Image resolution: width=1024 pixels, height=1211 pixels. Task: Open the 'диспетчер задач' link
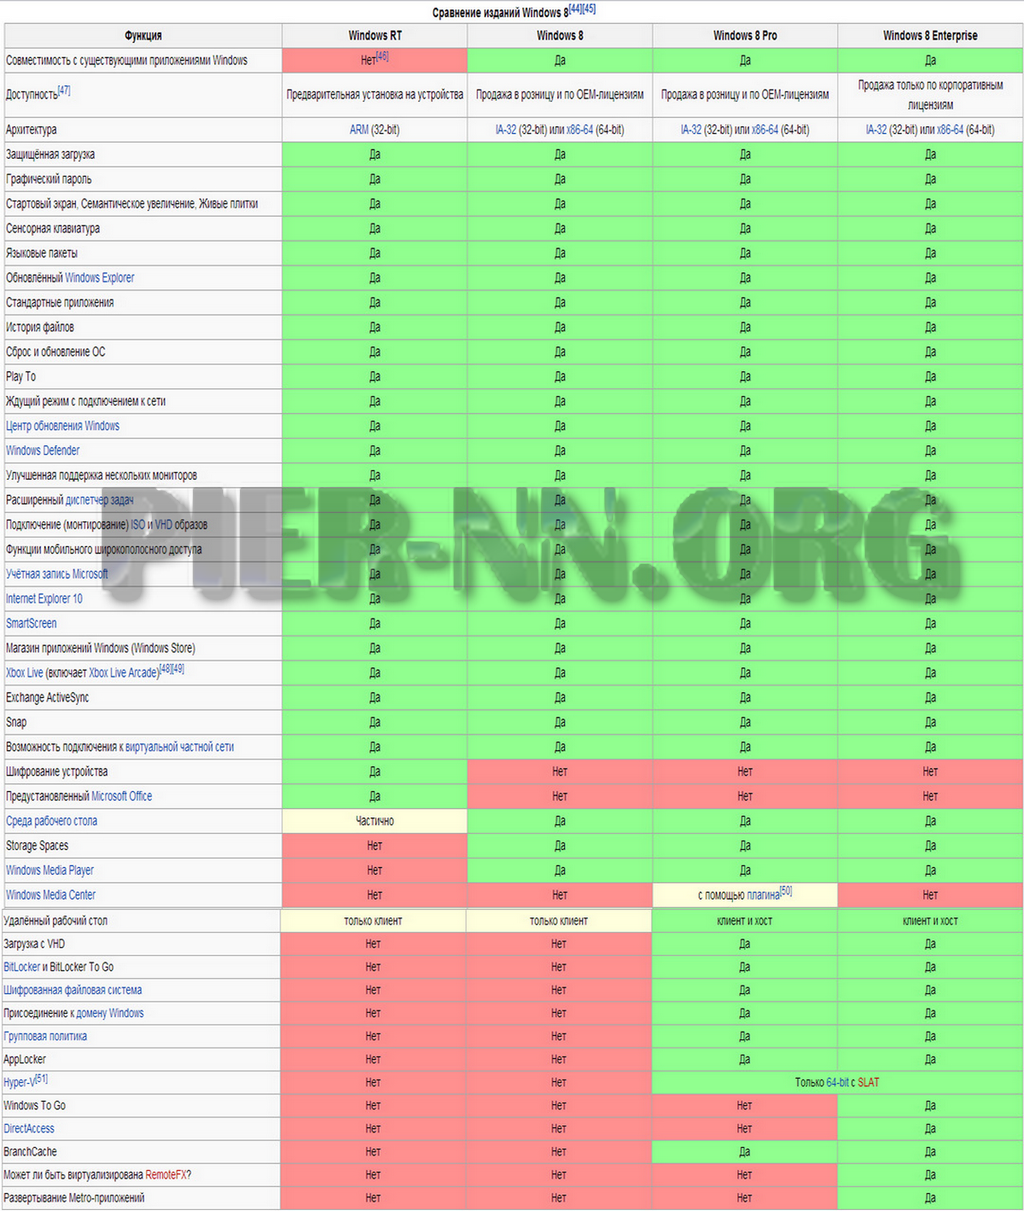(x=99, y=500)
